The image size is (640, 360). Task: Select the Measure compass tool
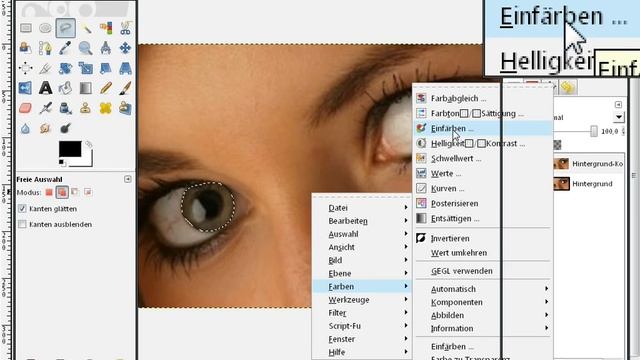tap(105, 48)
